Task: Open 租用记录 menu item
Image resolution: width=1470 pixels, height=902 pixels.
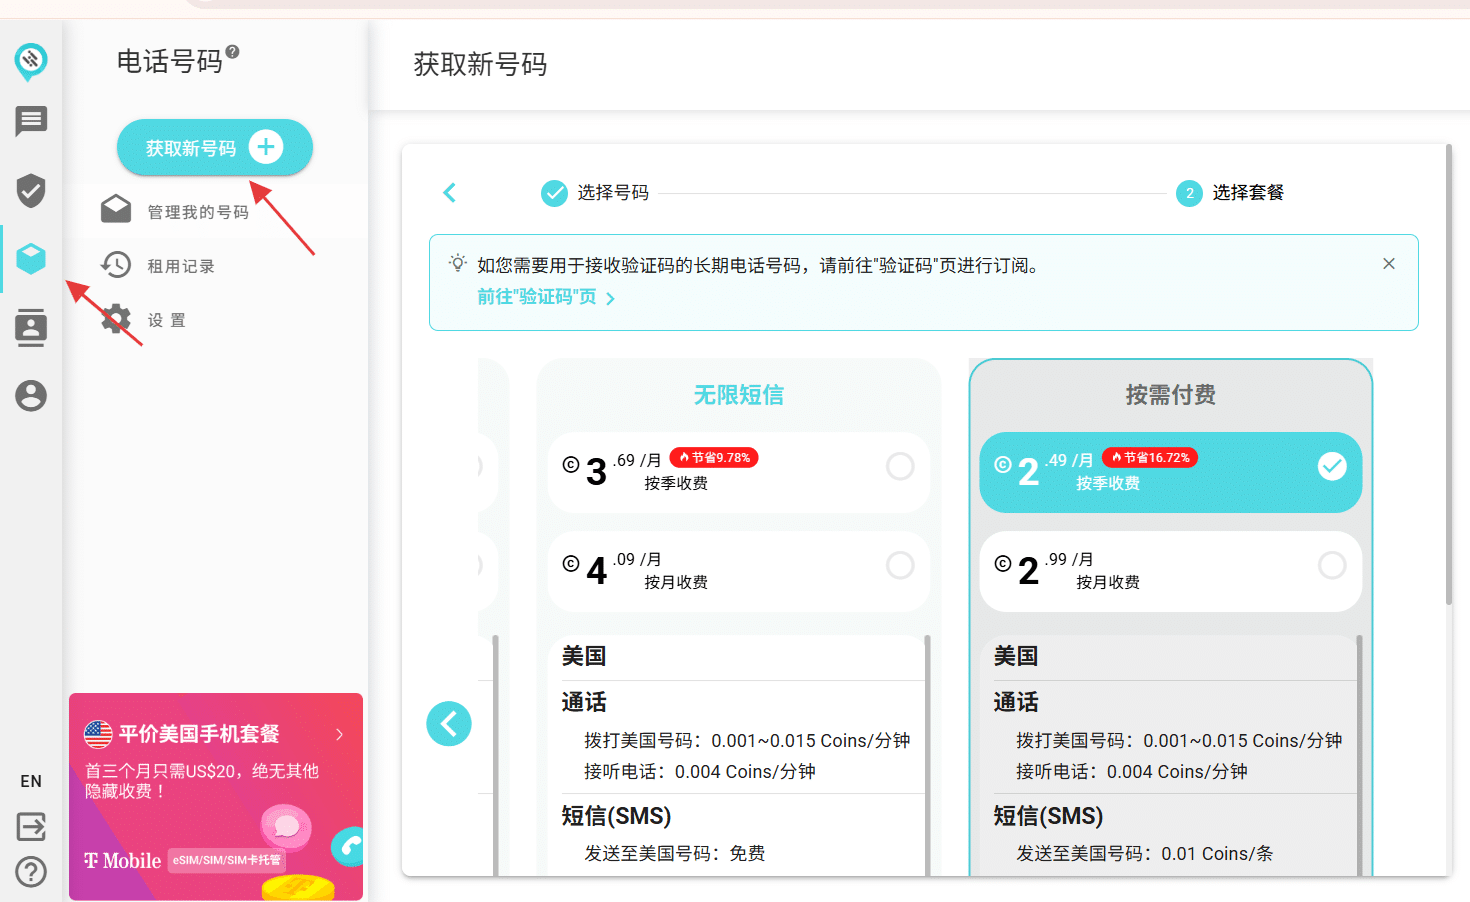Action: click(x=181, y=266)
